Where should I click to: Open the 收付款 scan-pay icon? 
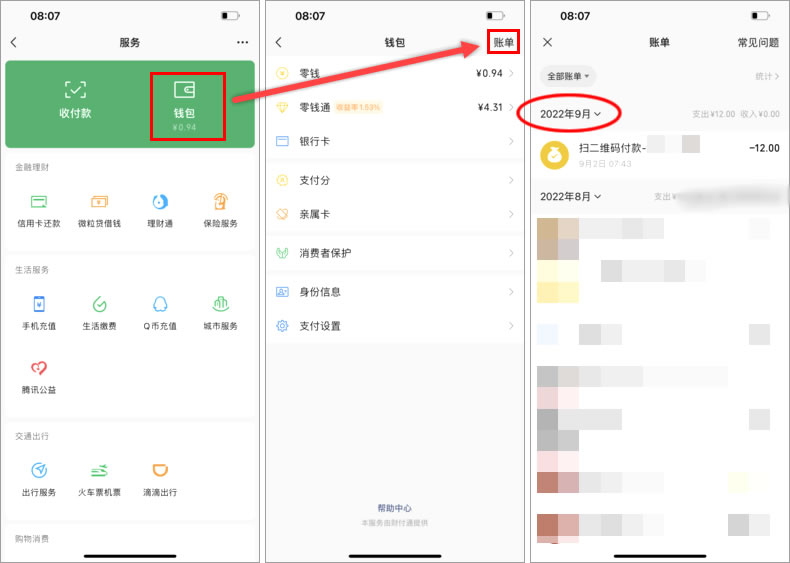point(75,90)
